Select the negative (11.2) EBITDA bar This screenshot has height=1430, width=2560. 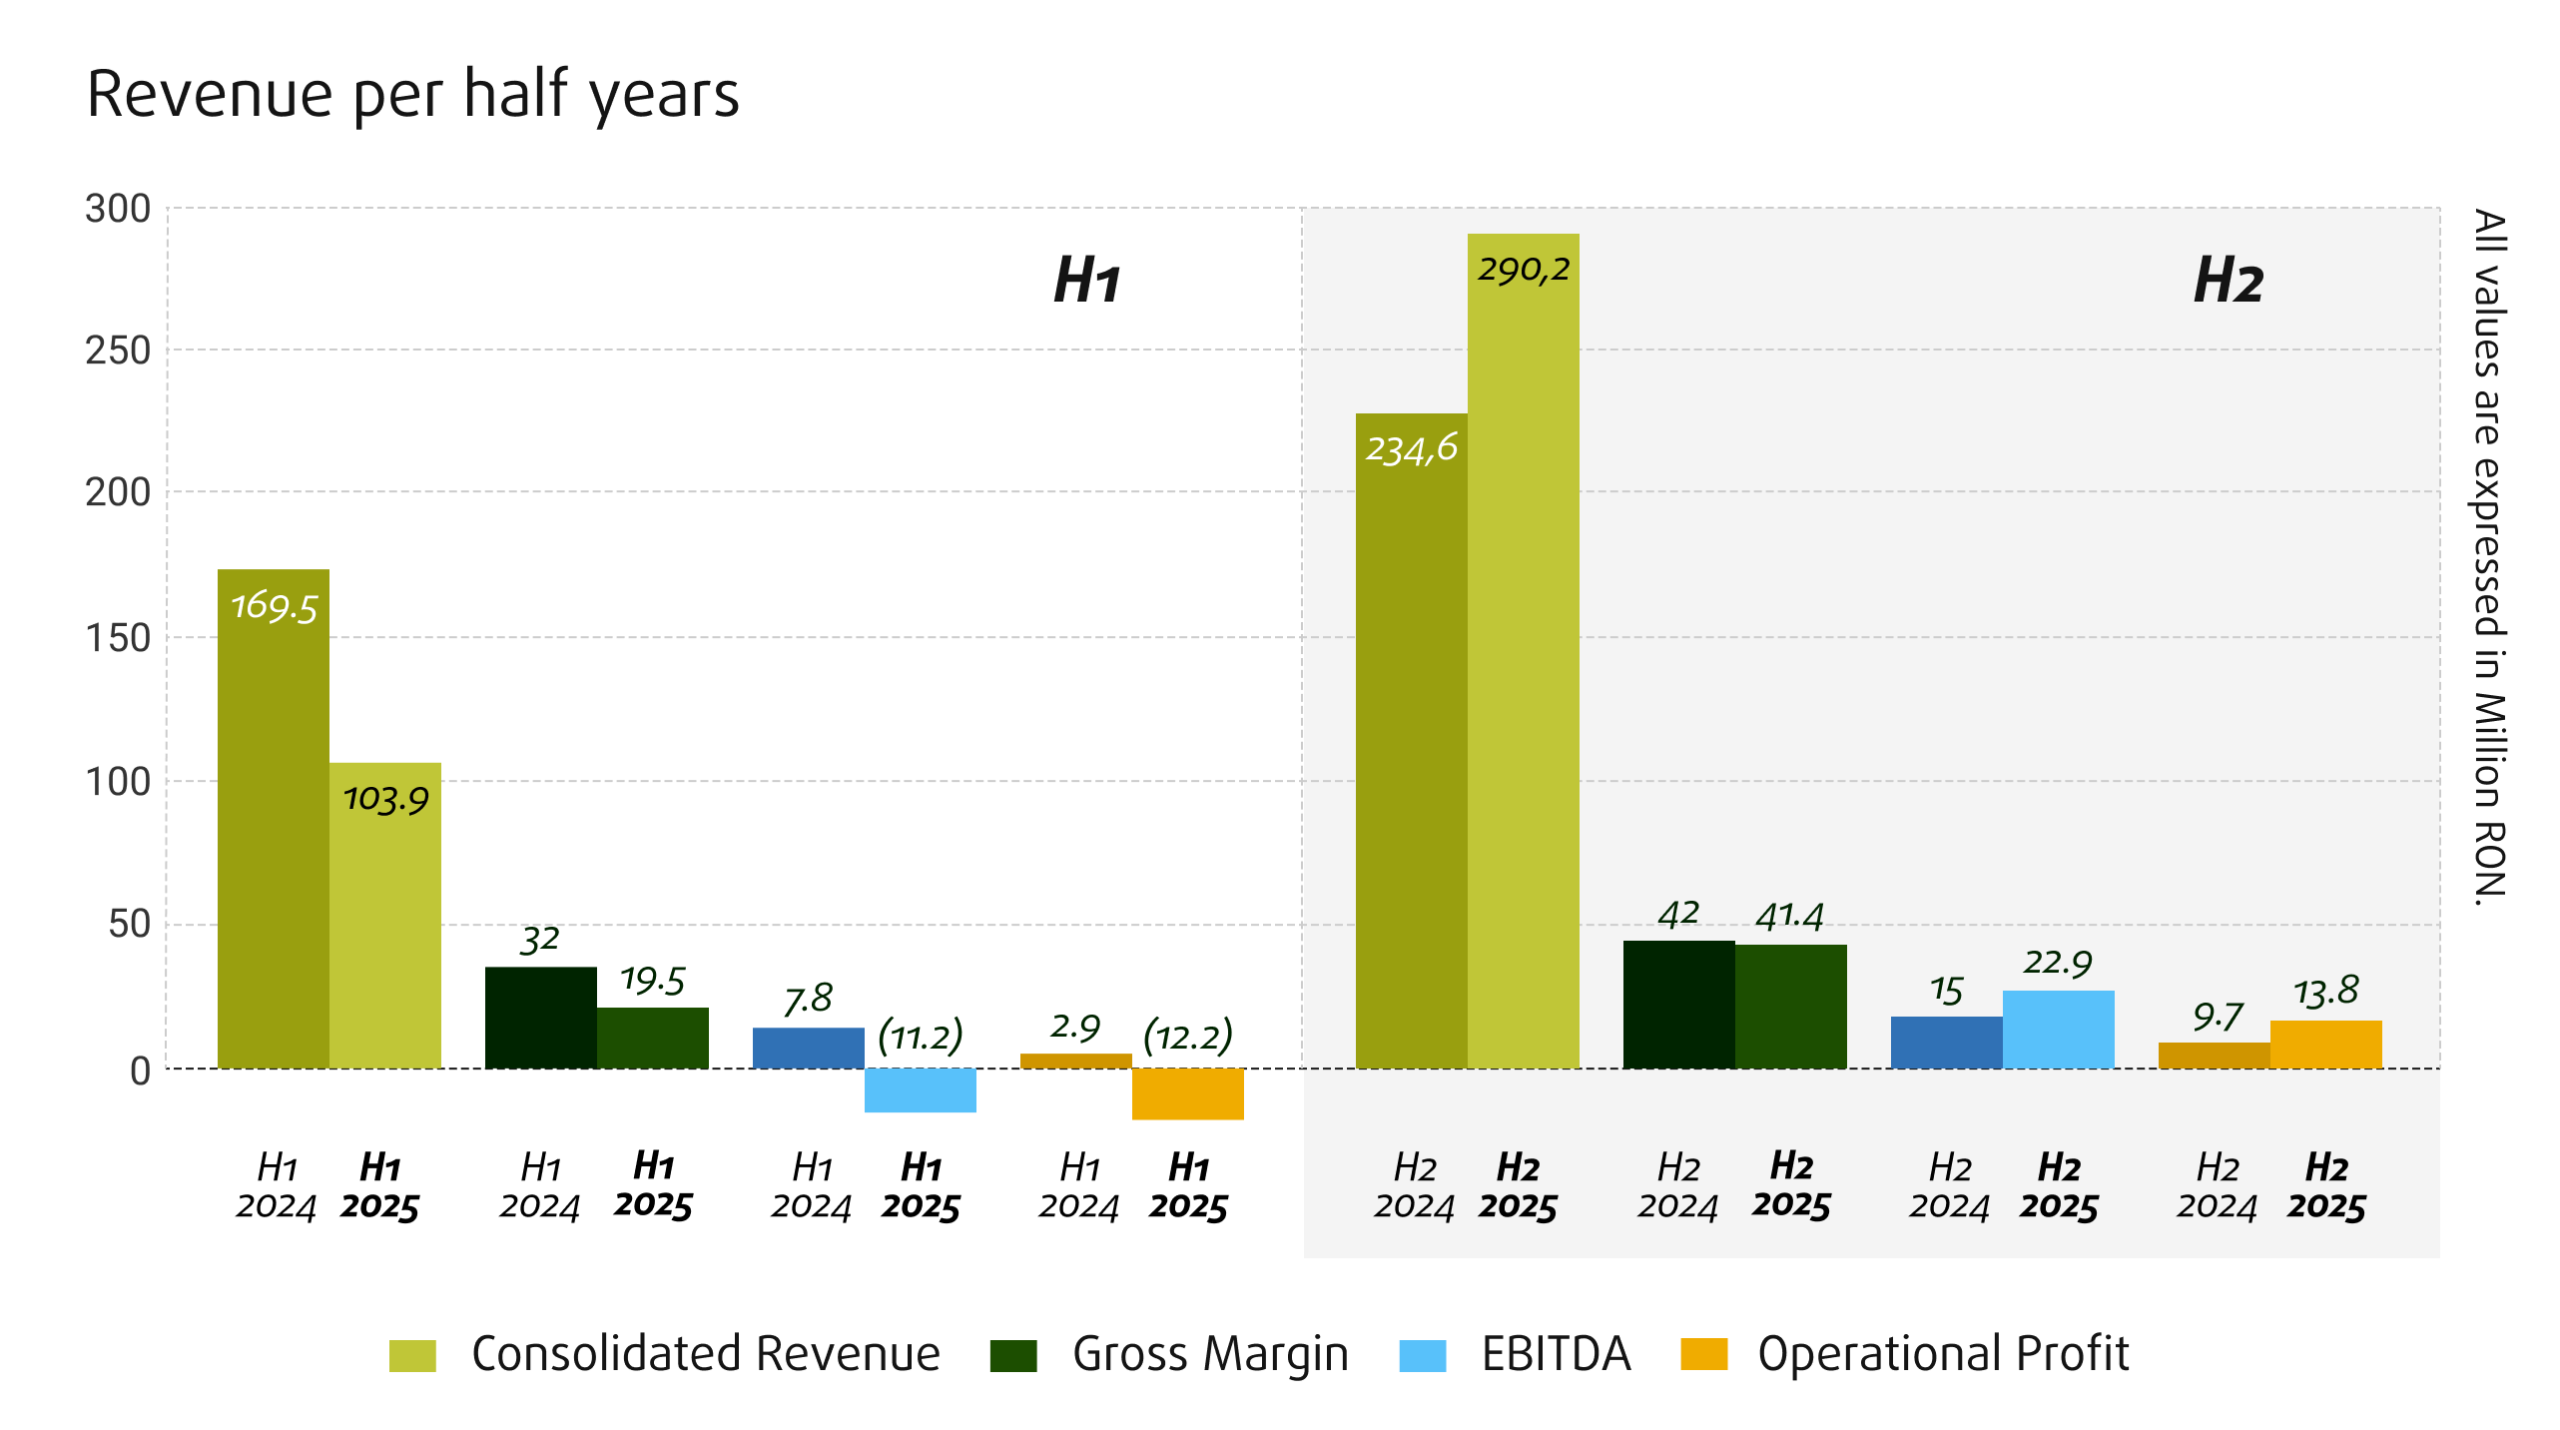click(x=919, y=1089)
